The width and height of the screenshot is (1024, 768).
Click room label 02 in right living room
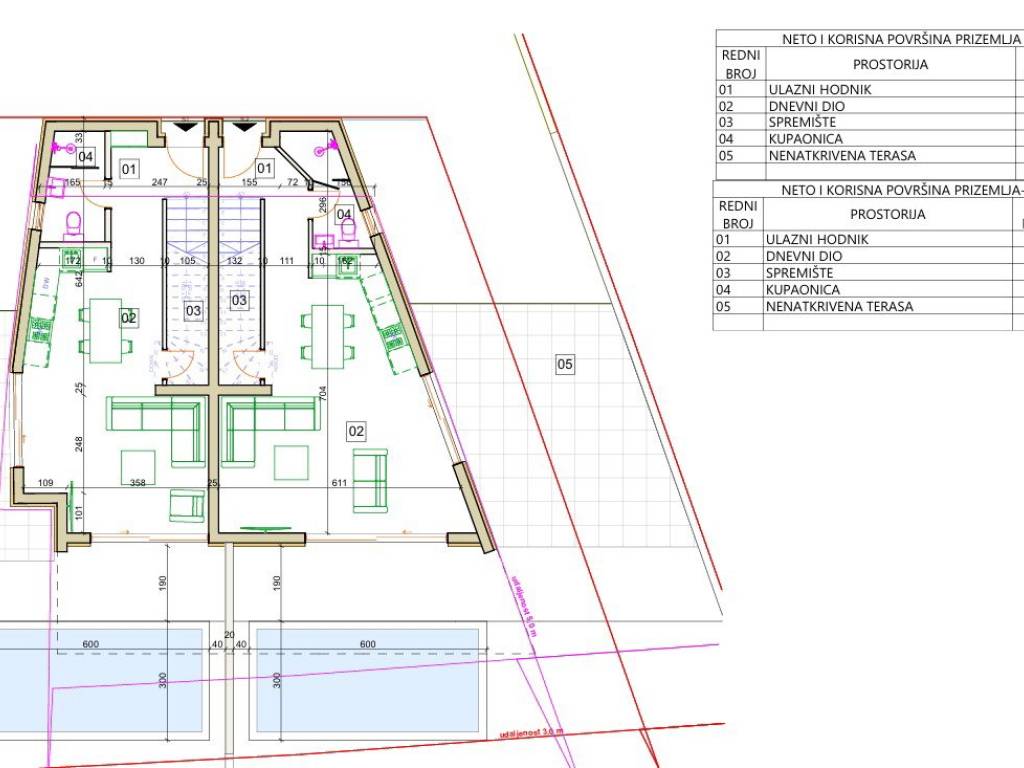(x=356, y=431)
